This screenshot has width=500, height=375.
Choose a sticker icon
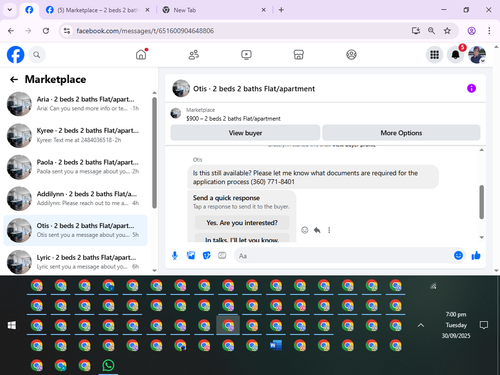click(207, 256)
